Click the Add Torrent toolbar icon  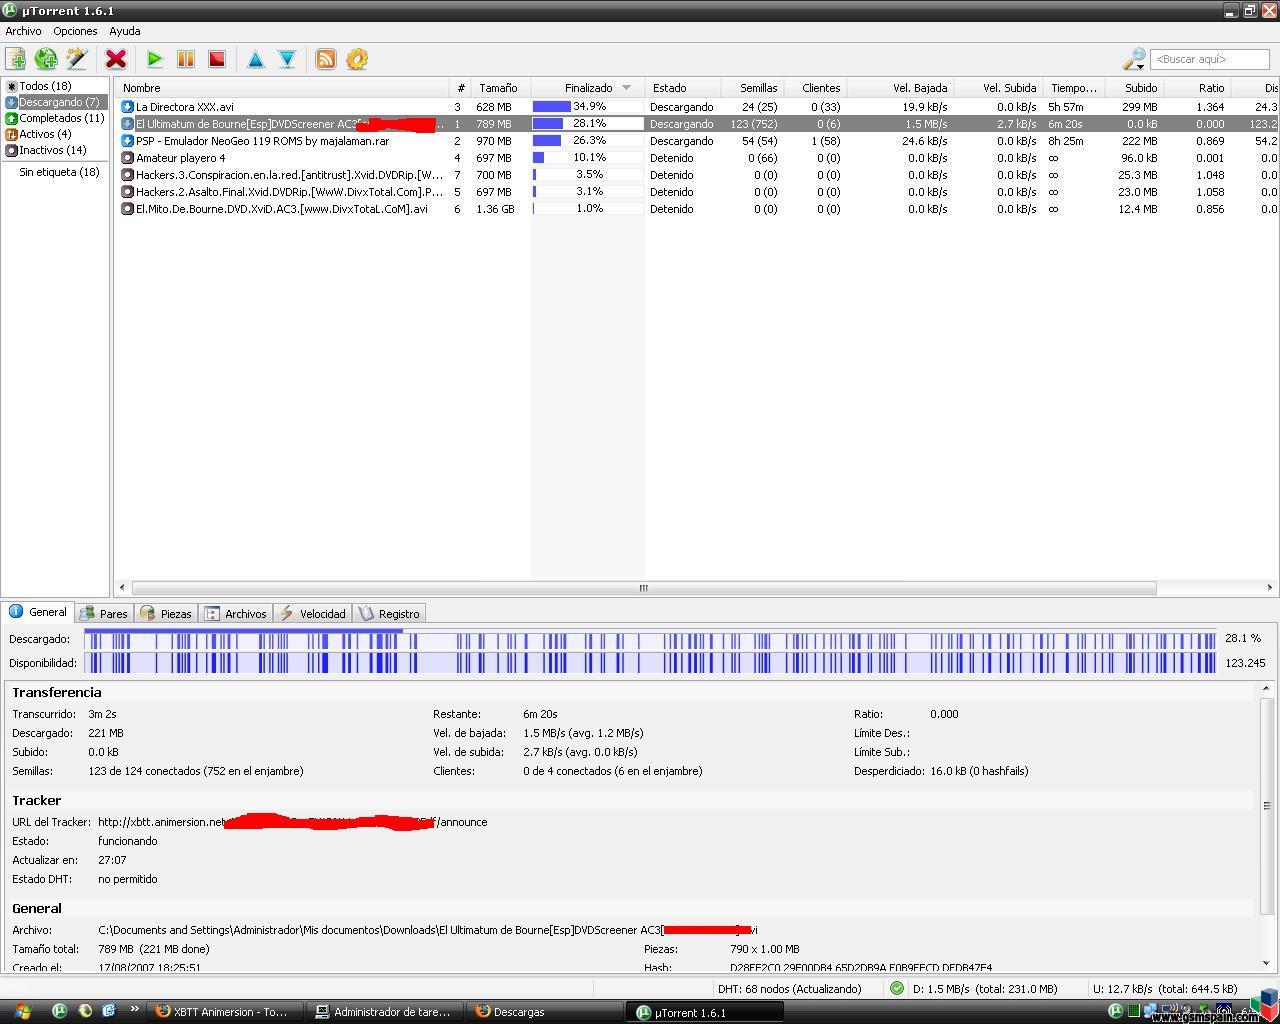pos(16,59)
